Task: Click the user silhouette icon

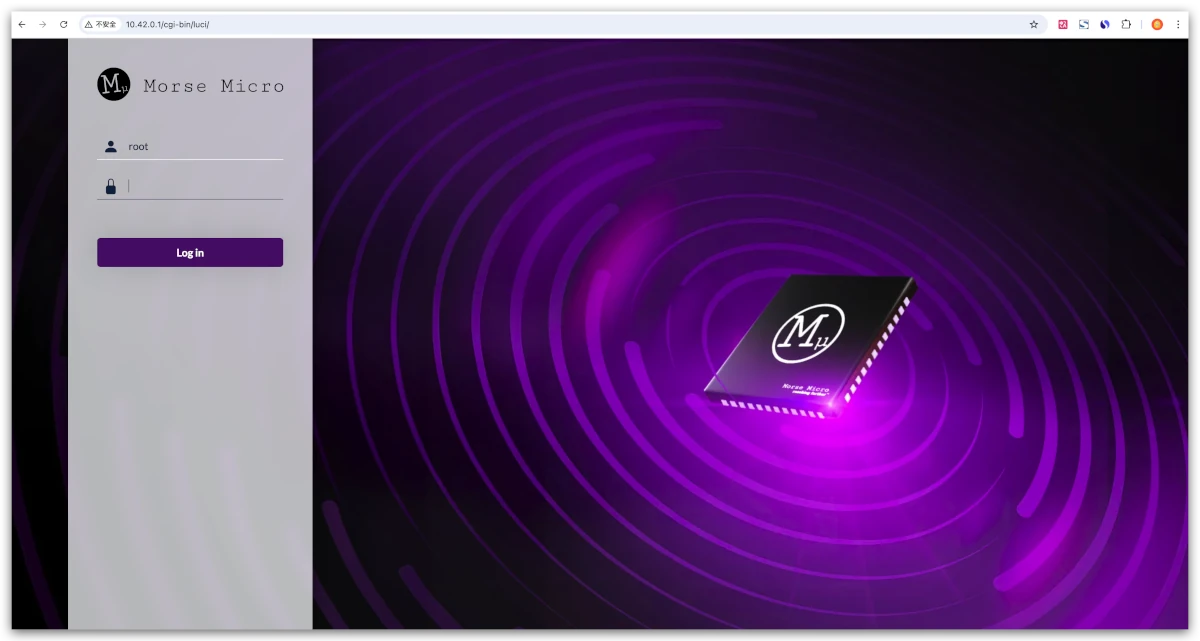Action: pos(111,146)
